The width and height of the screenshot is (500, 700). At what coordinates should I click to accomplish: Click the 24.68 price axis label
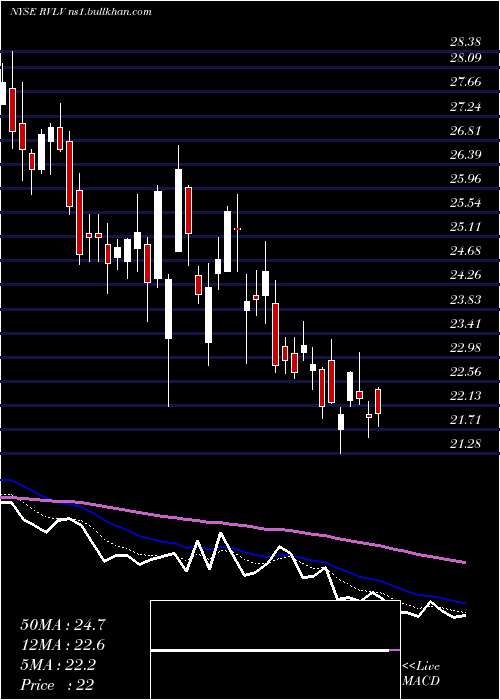point(466,251)
